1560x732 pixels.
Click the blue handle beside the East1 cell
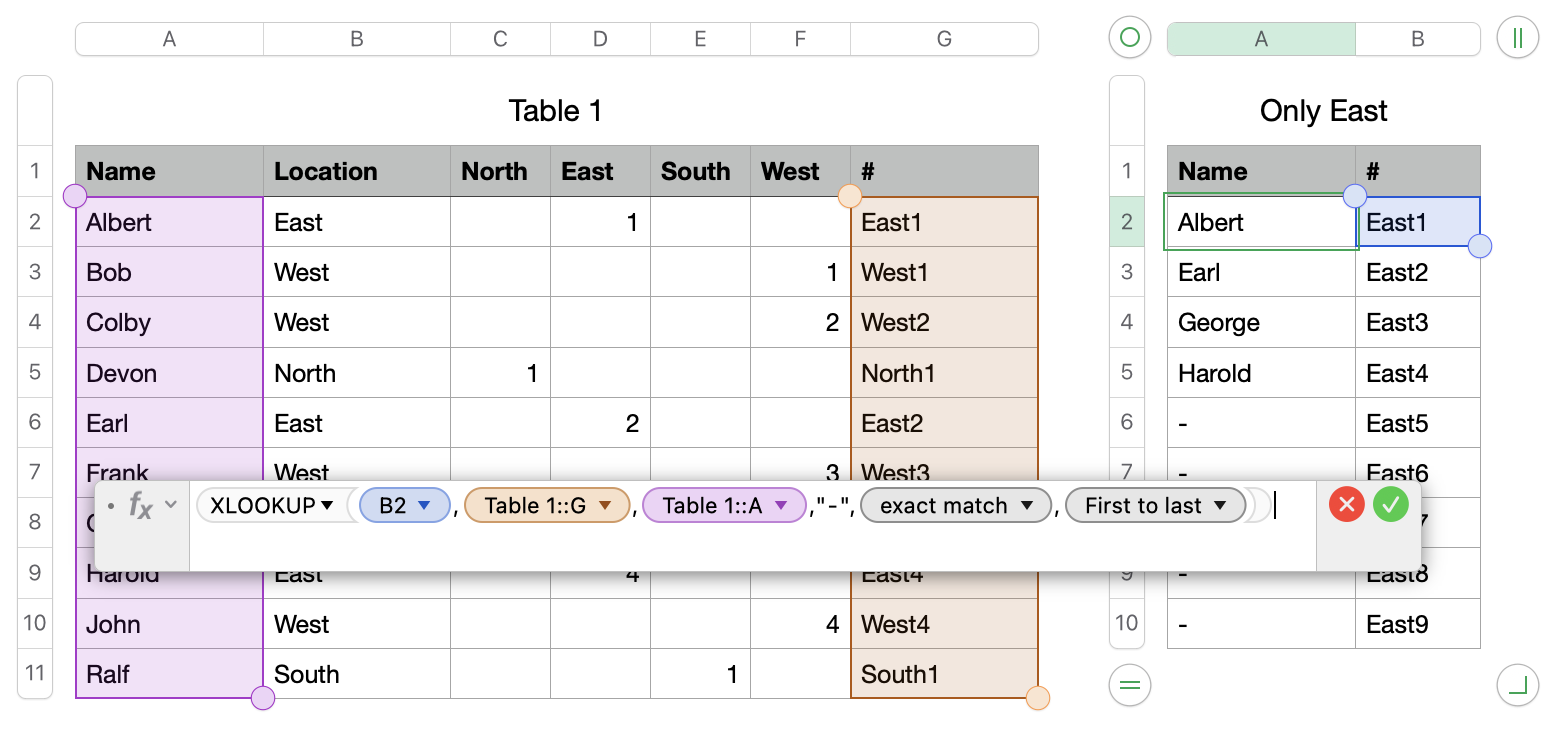pyautogui.click(x=1479, y=246)
